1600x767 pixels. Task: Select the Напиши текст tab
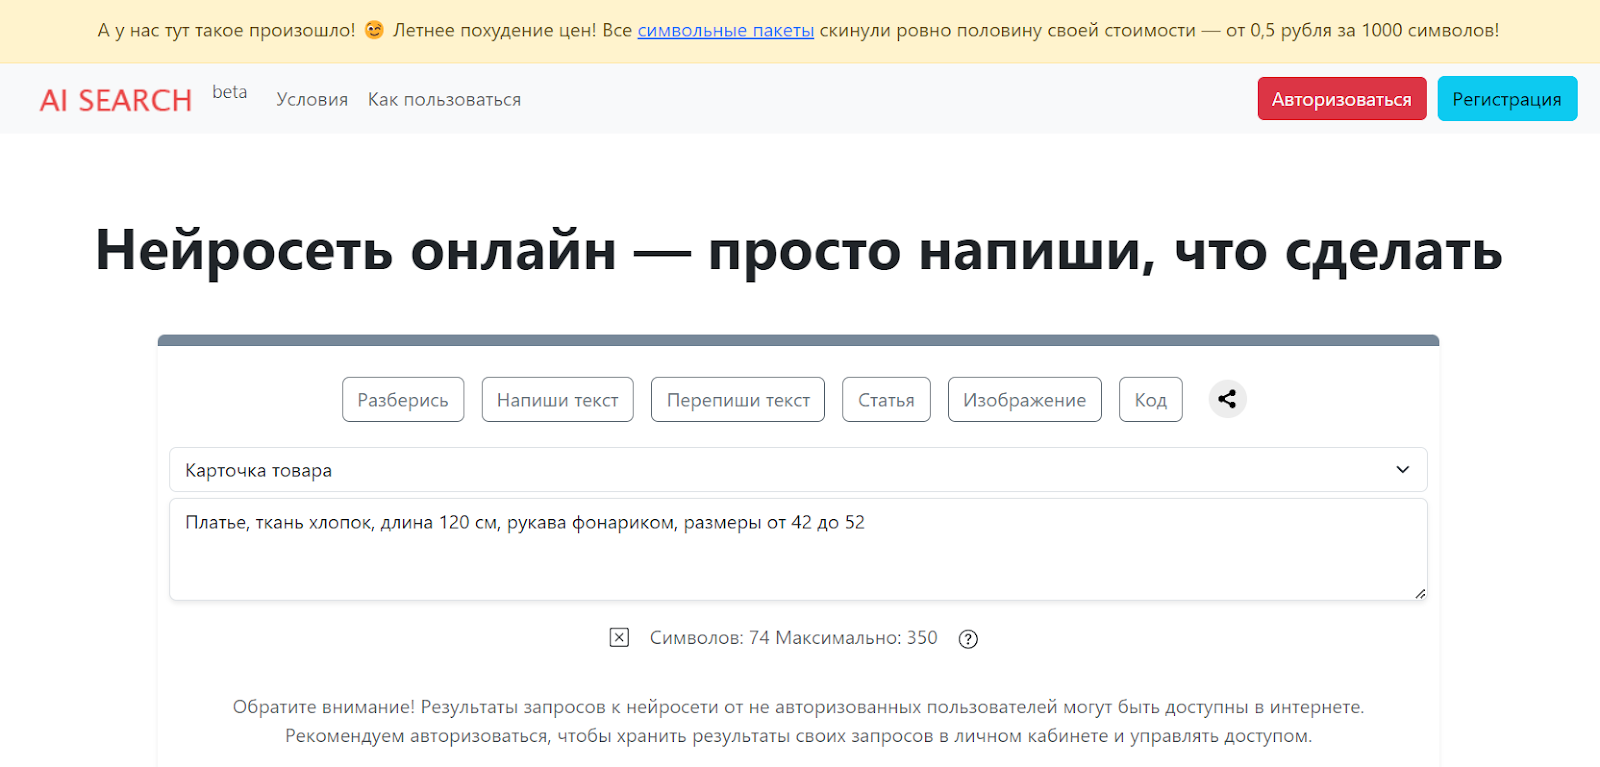pyautogui.click(x=557, y=399)
